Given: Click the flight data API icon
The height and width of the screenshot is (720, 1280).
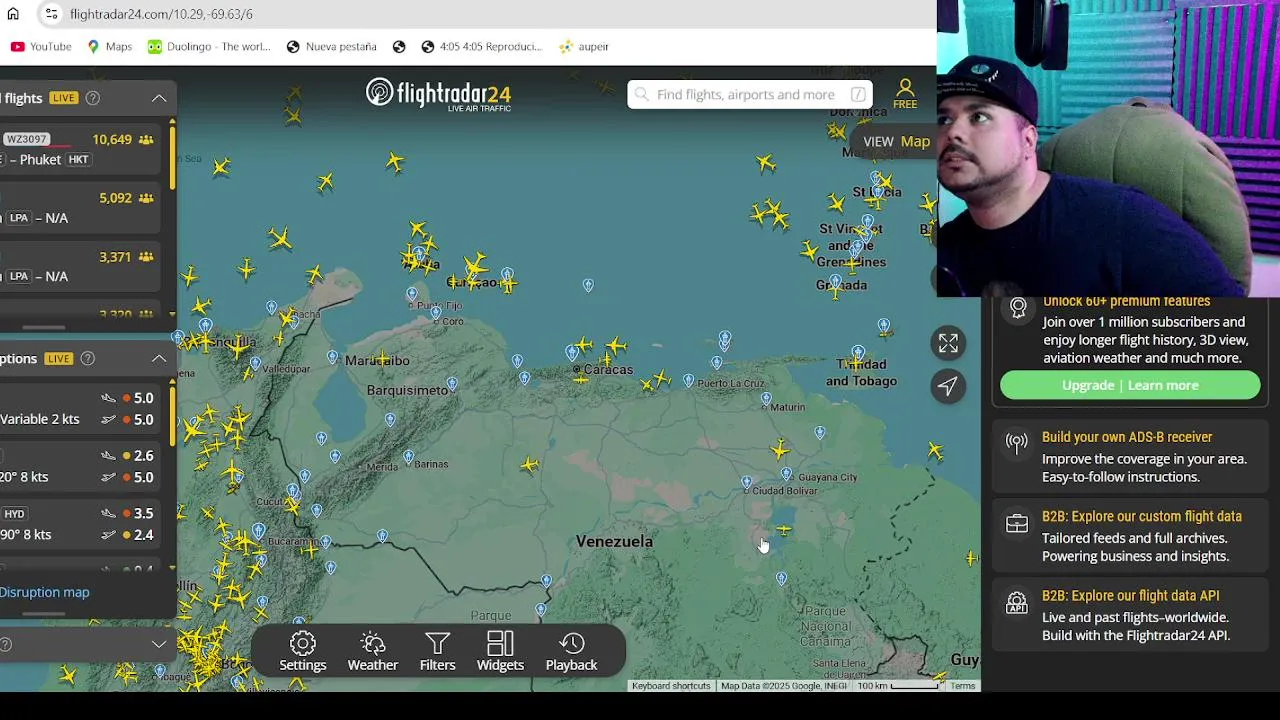Looking at the screenshot, I should (x=1016, y=603).
